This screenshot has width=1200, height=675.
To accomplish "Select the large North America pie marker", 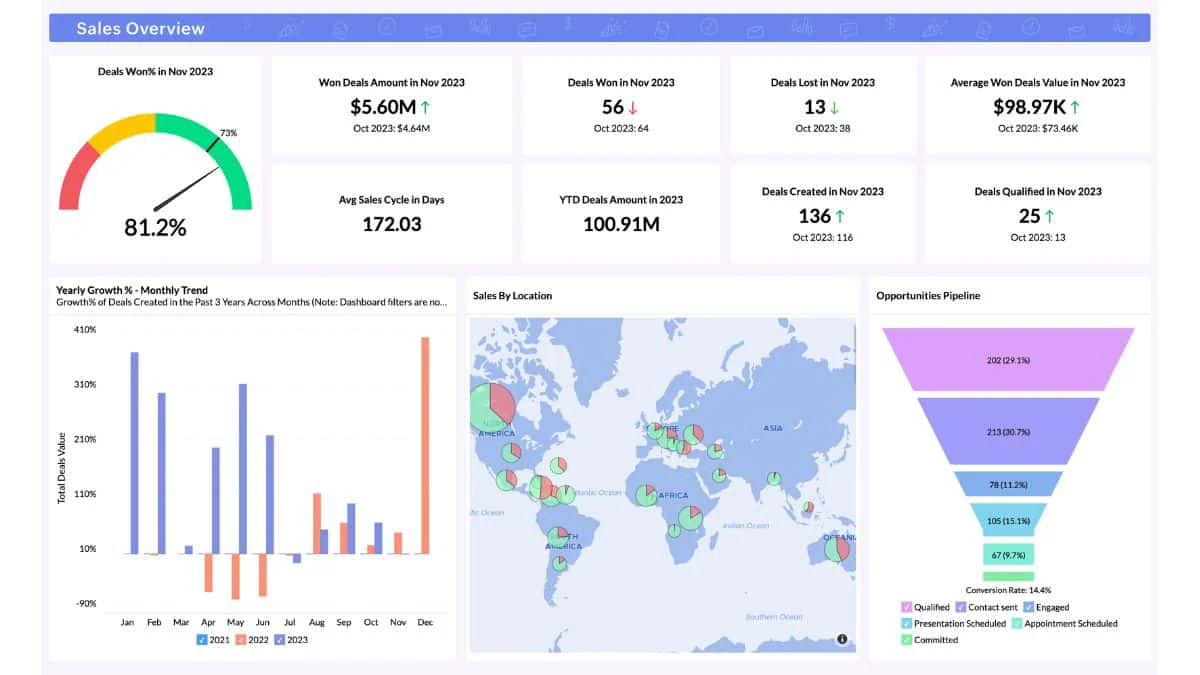I will 492,407.
